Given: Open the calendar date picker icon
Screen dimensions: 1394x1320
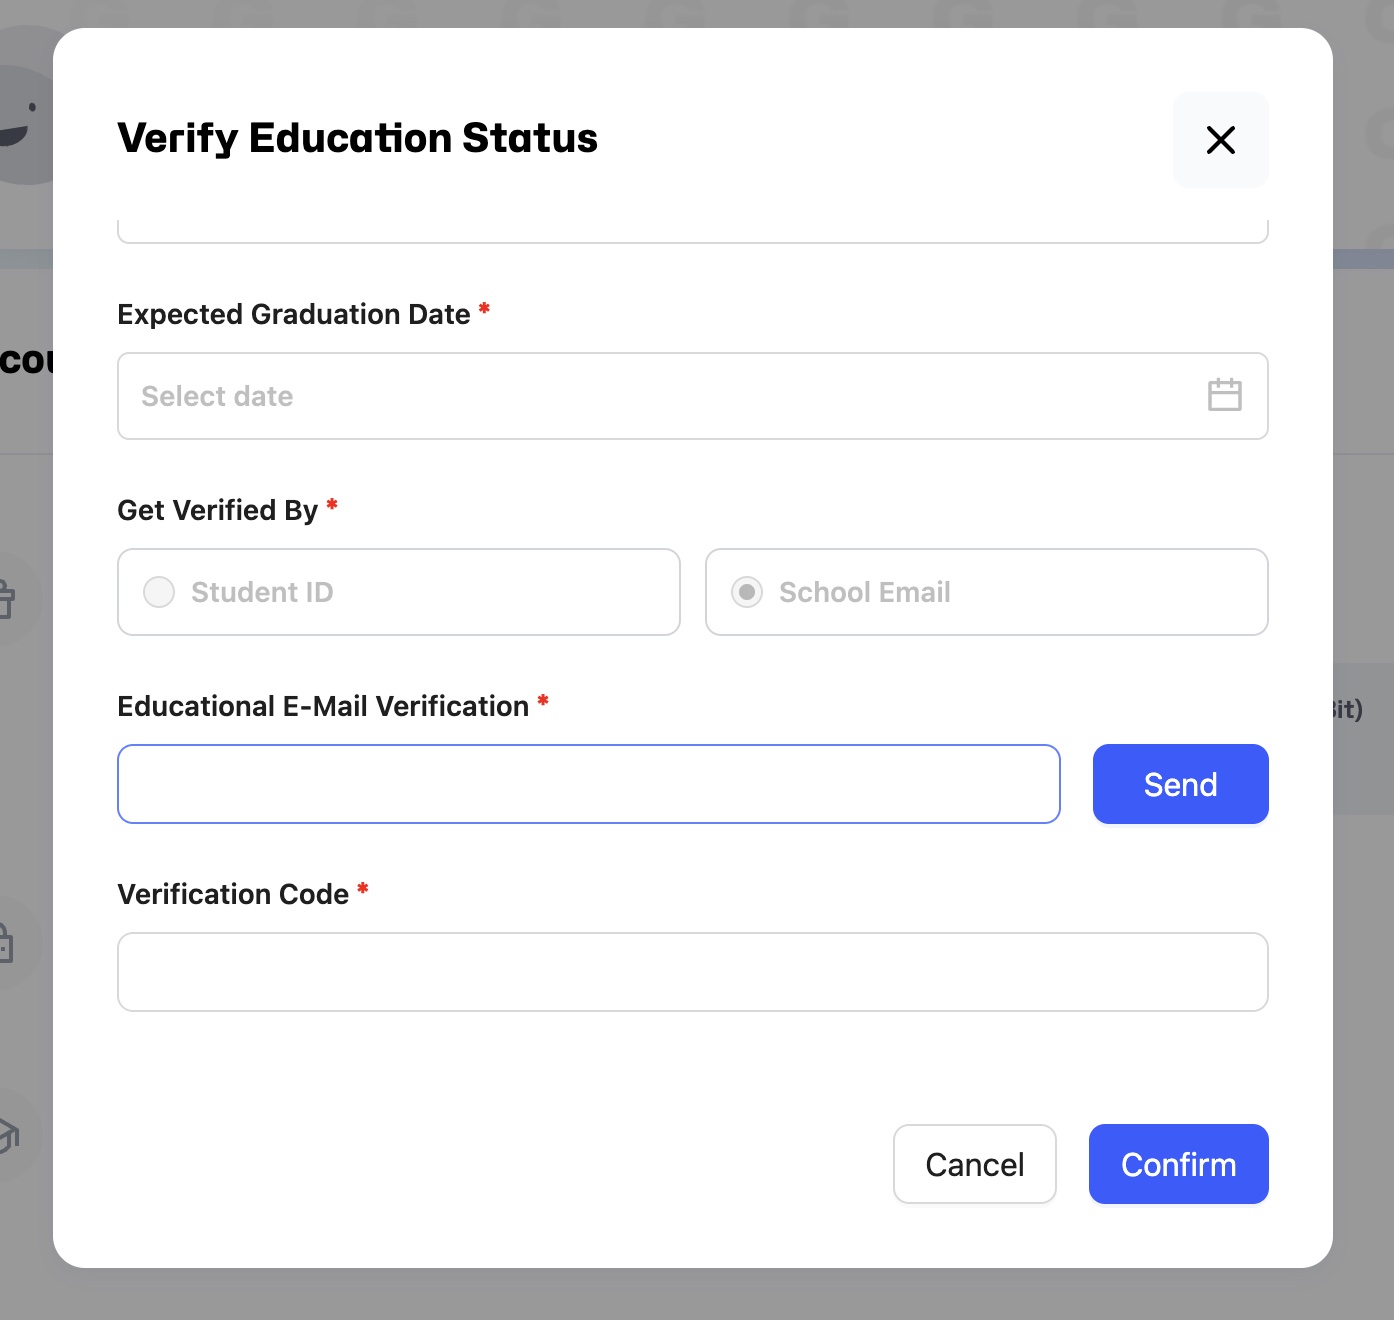Looking at the screenshot, I should (x=1224, y=395).
